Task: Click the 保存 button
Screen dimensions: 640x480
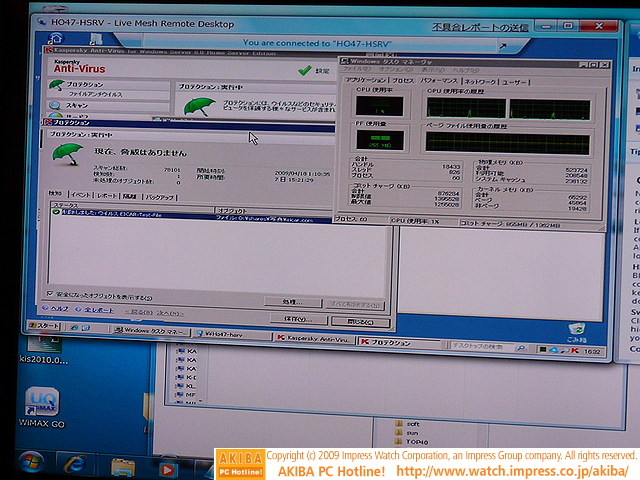Action: [x=291, y=320]
